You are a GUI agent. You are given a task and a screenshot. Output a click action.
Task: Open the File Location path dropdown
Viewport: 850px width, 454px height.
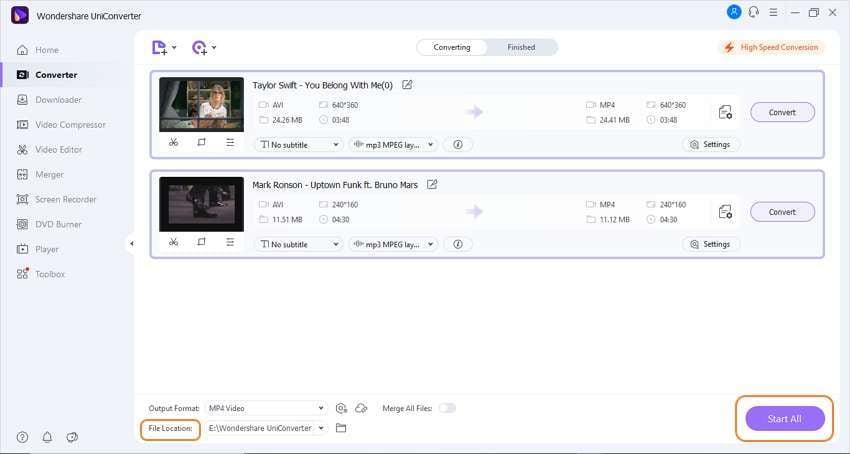[x=266, y=428]
